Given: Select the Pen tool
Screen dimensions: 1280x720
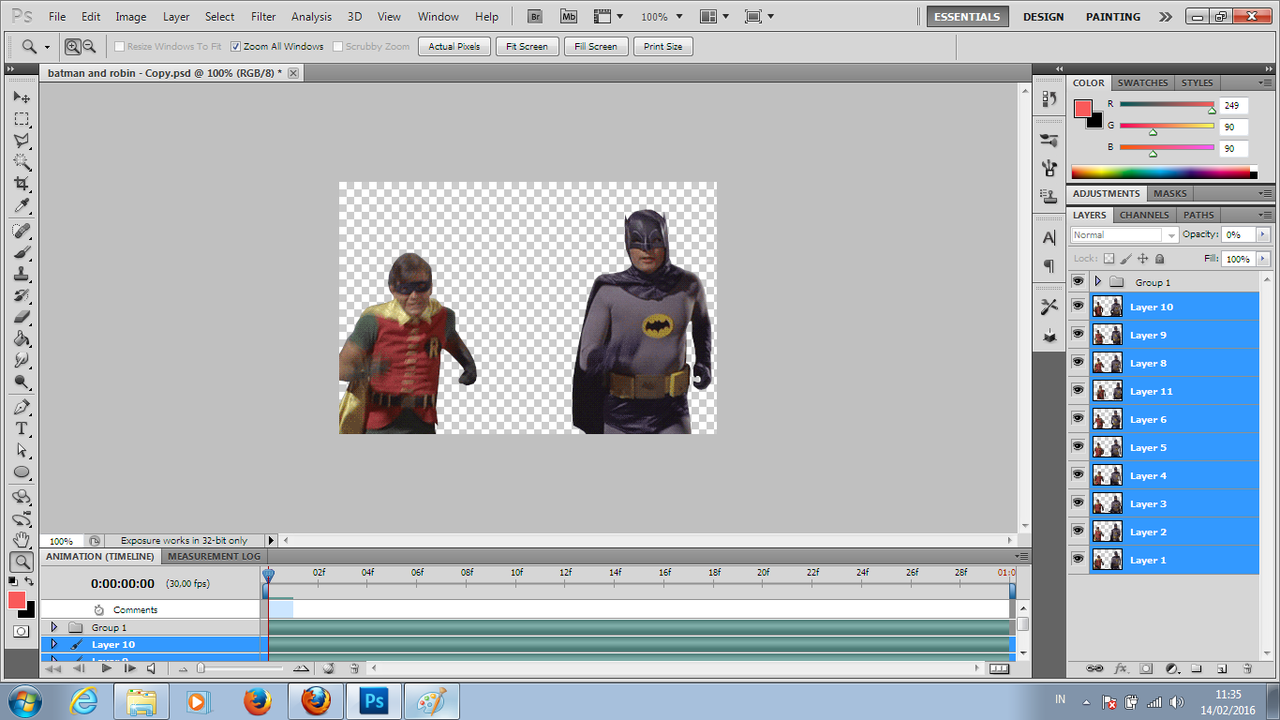Looking at the screenshot, I should pos(21,408).
